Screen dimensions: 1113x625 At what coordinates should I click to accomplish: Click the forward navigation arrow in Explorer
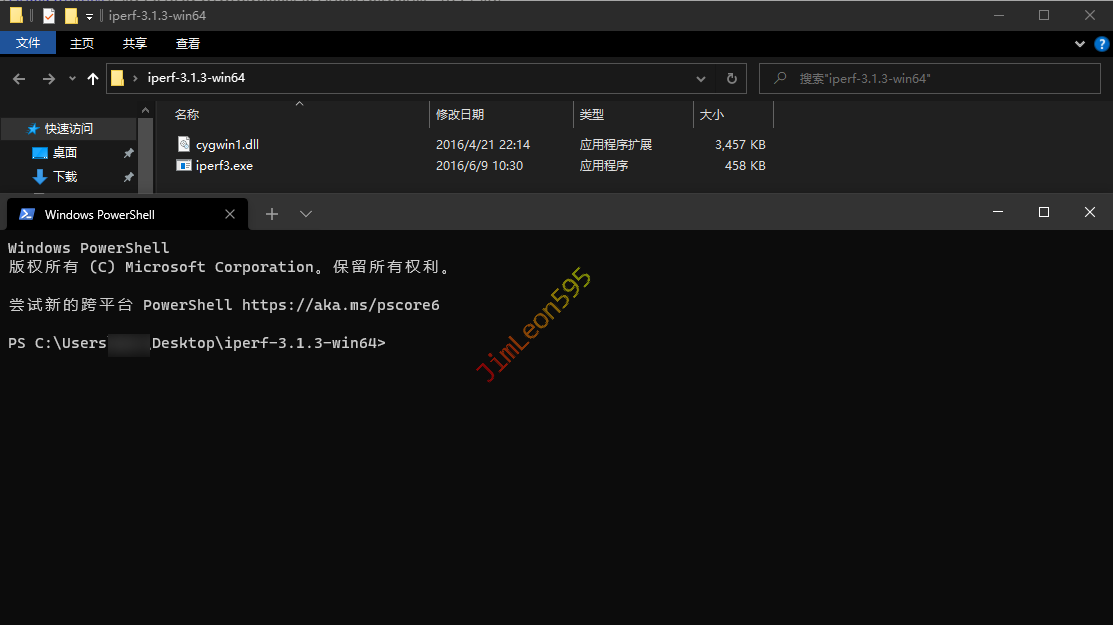click(x=47, y=79)
